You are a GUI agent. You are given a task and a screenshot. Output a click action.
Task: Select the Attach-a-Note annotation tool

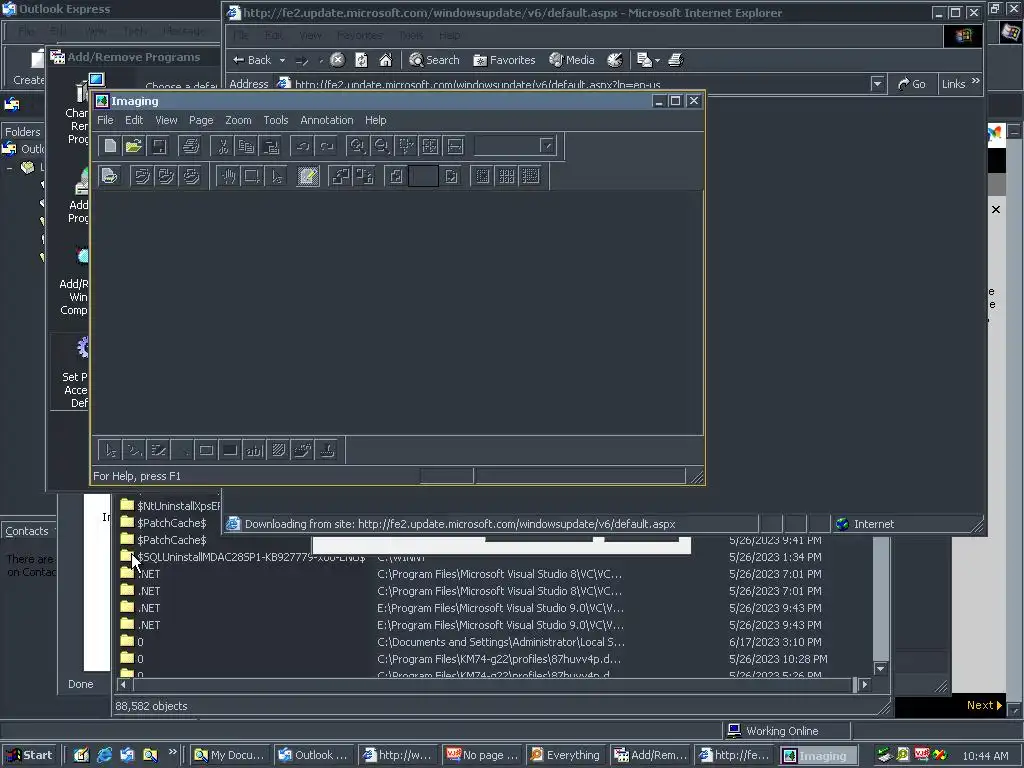pyautogui.click(x=278, y=450)
